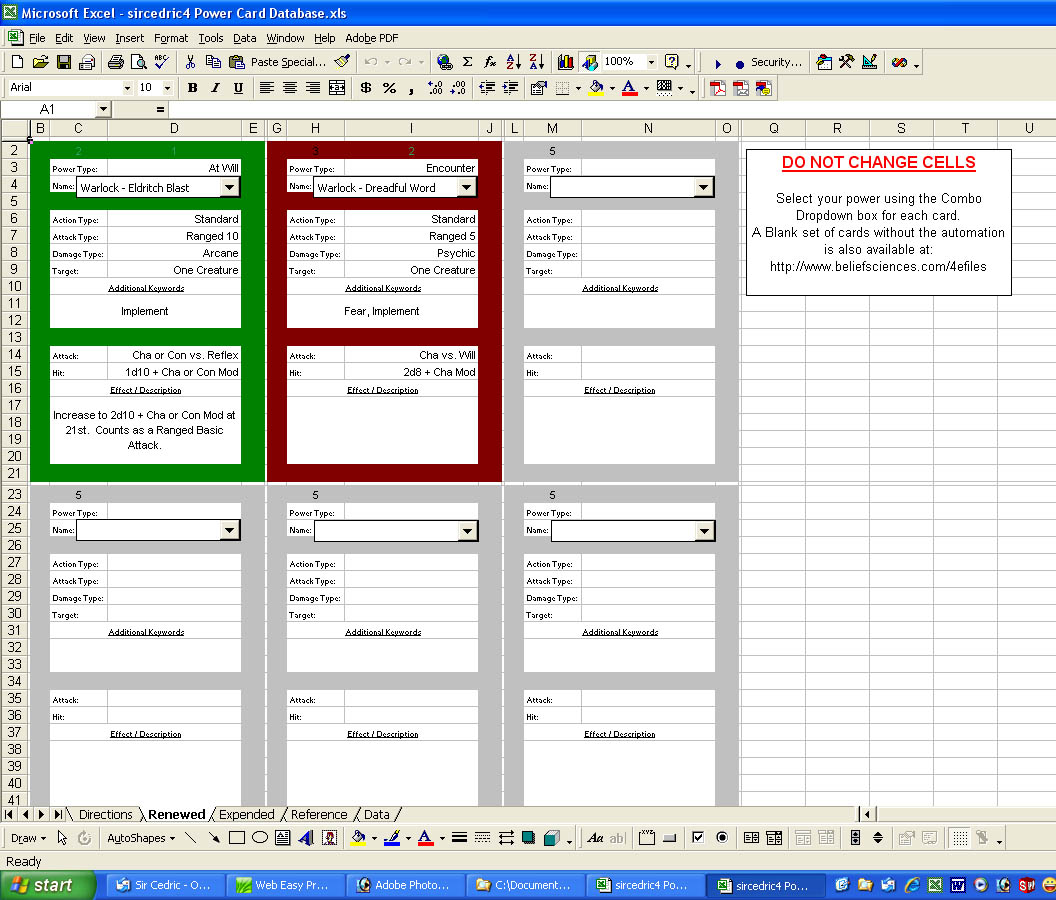The image size is (1056, 900).
Task: Launch the Chart Wizard
Action: coord(566,63)
